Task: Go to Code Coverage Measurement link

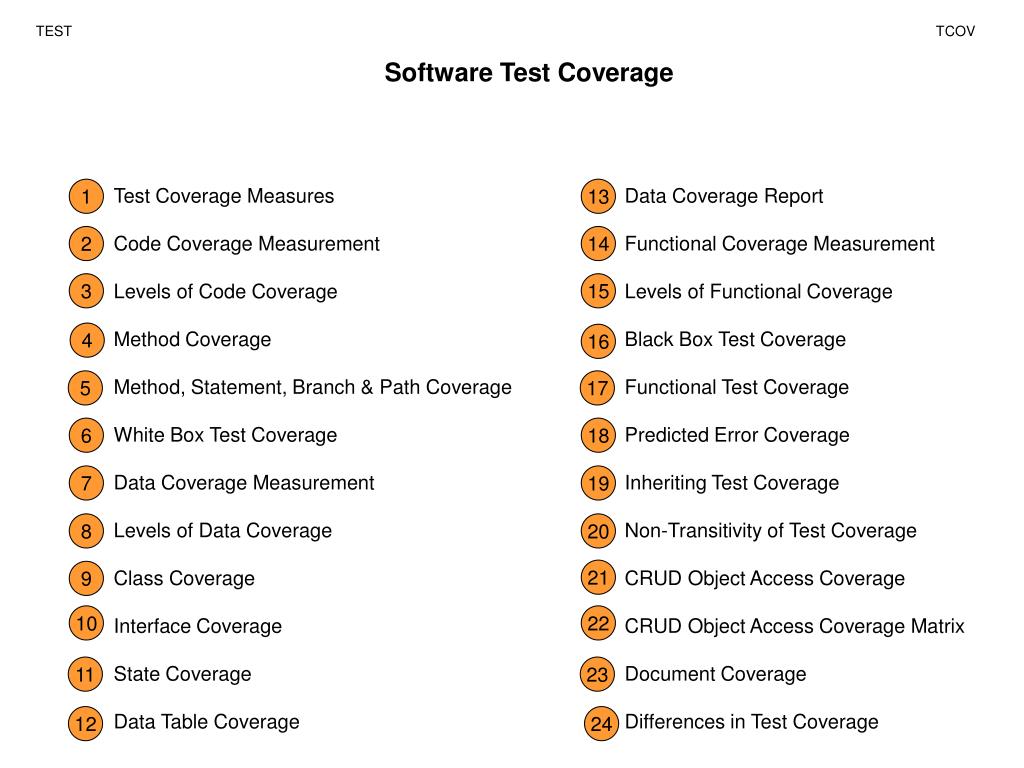Action: [246, 244]
